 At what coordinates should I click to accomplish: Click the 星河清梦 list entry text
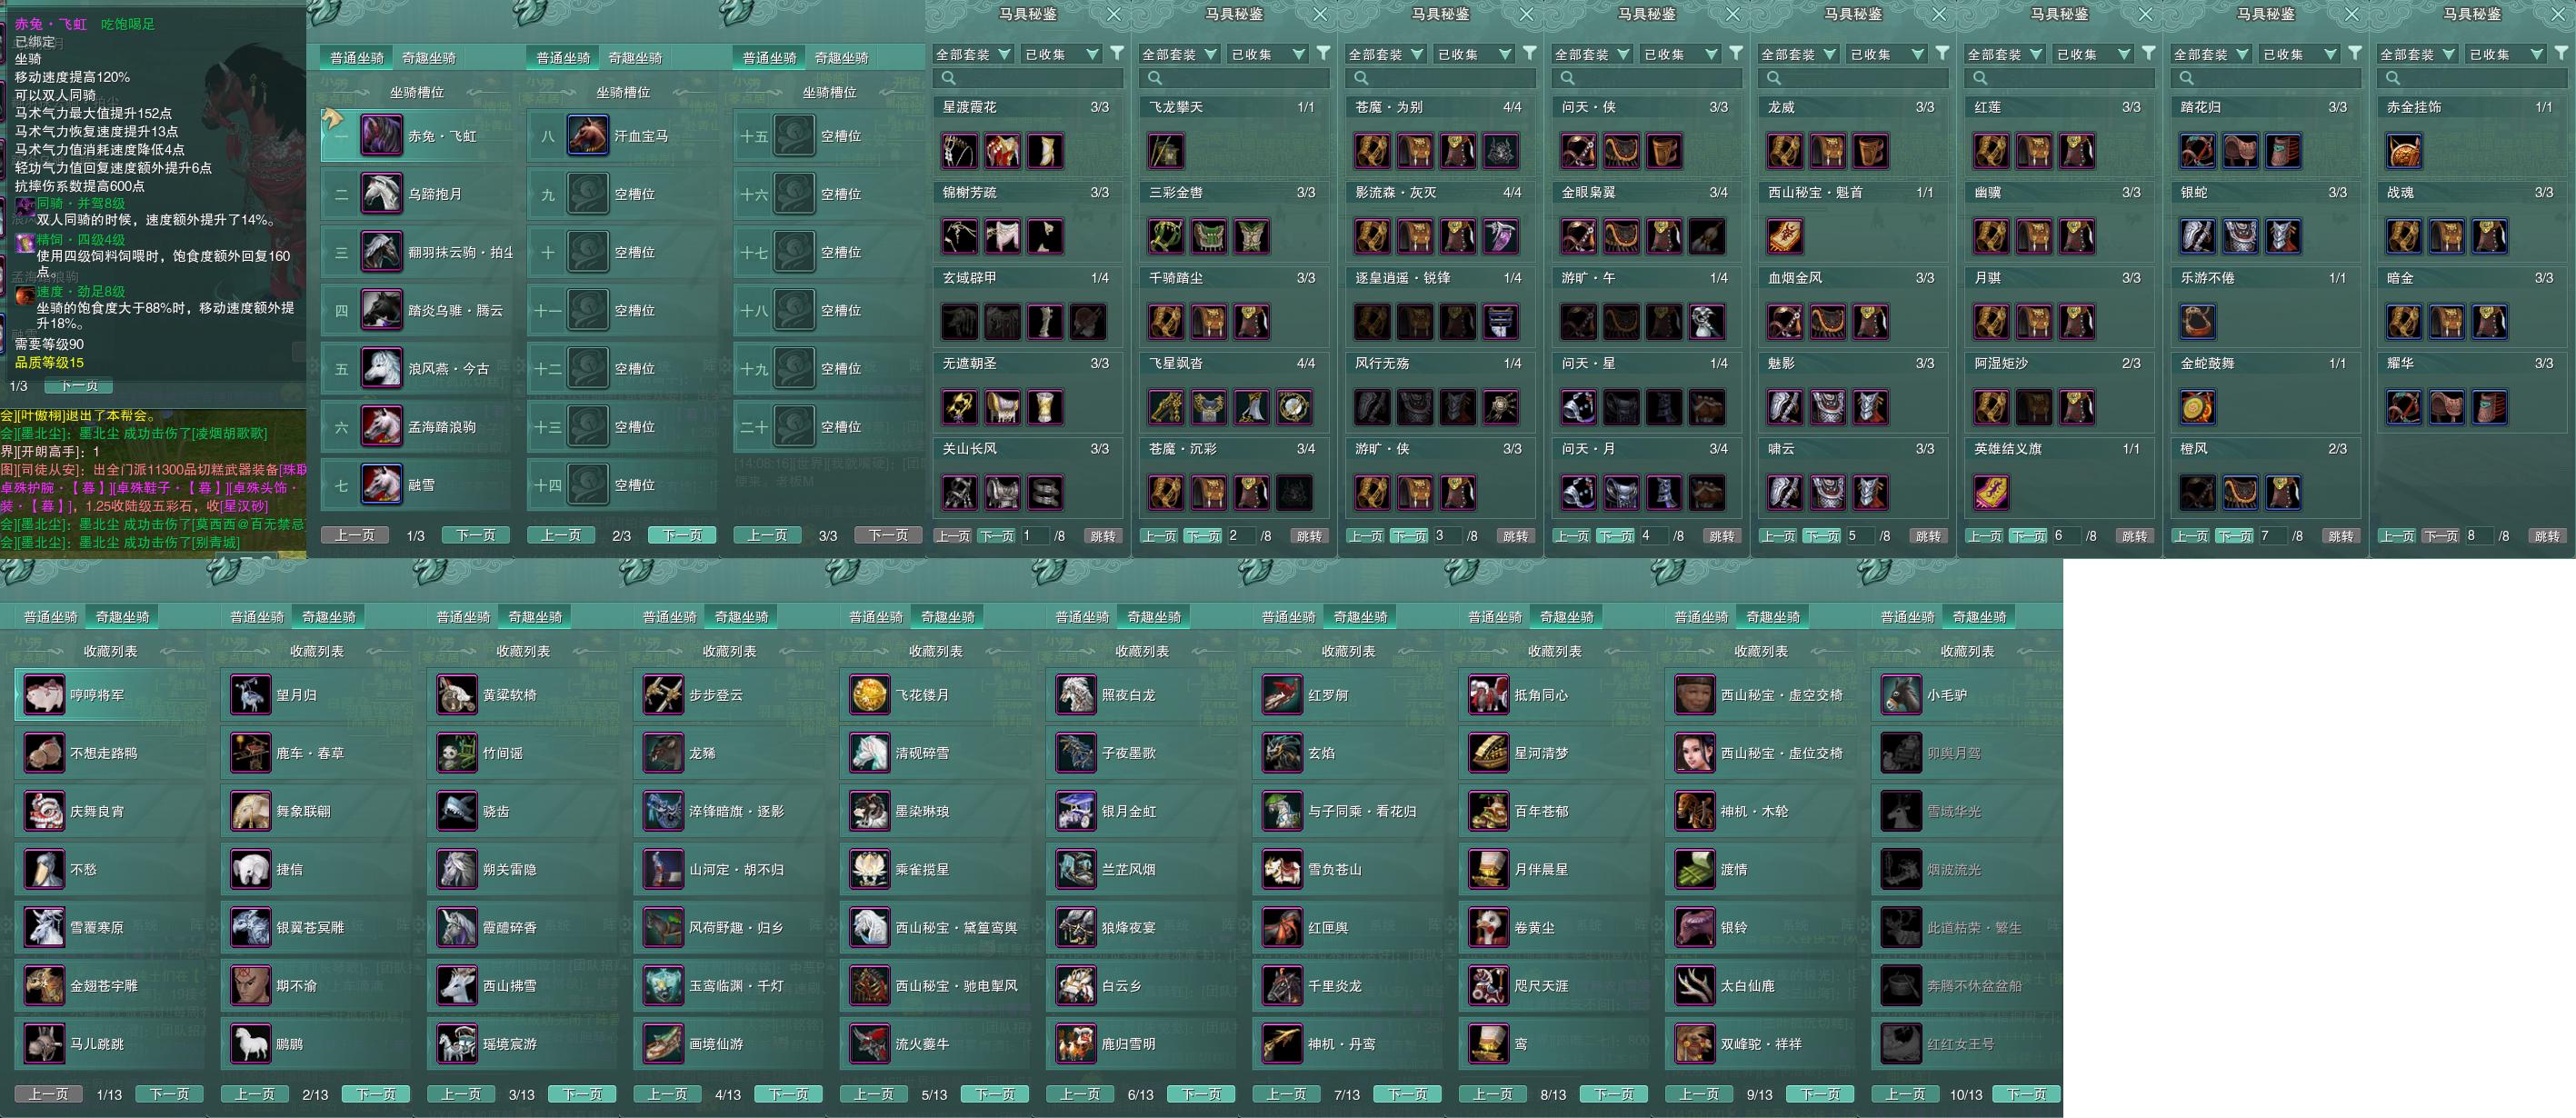pos(1542,753)
